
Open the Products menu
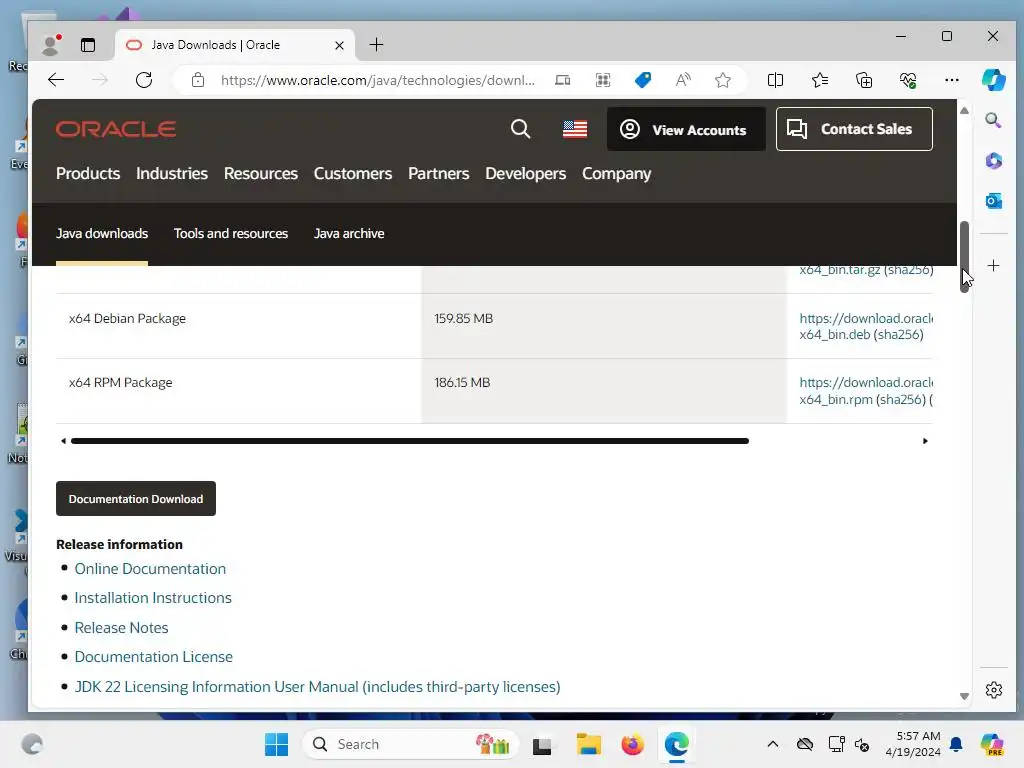(88, 174)
